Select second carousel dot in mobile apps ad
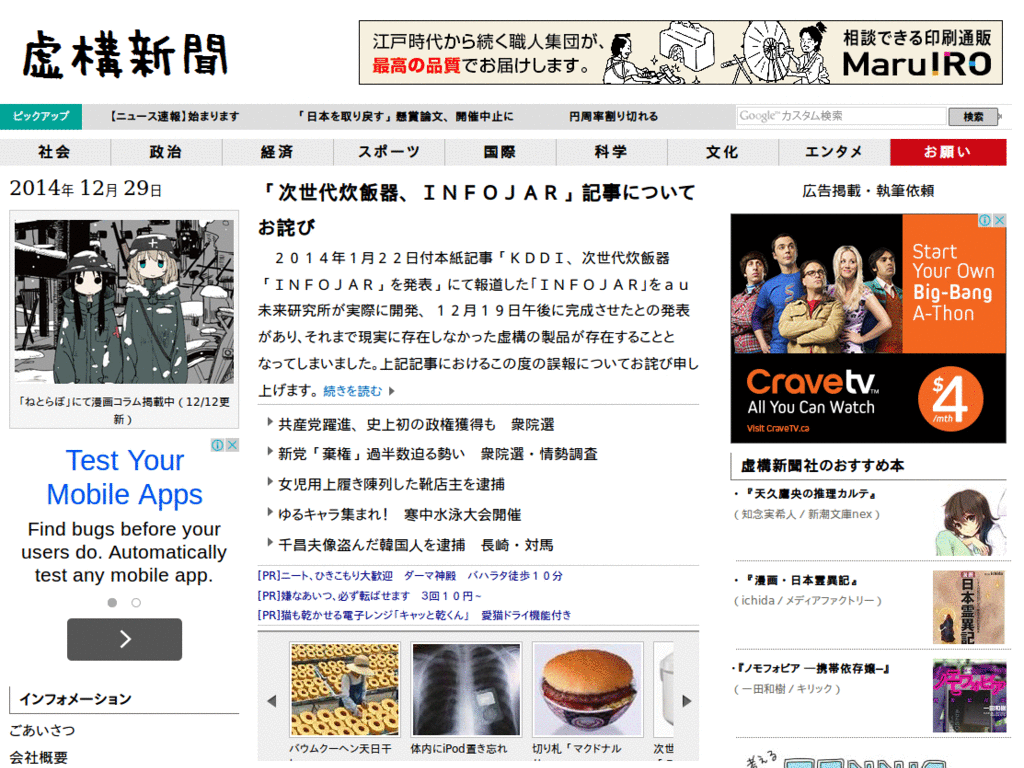 point(136,603)
